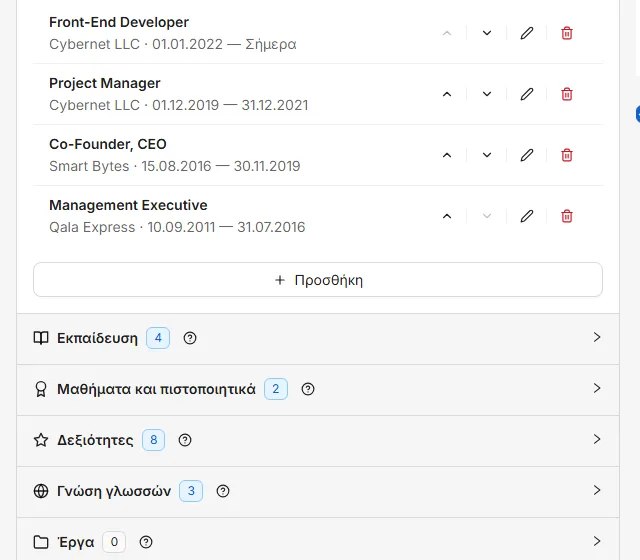Image resolution: width=640 pixels, height=560 pixels.
Task: Edit the Front-End Developer entry
Action: click(x=527, y=33)
